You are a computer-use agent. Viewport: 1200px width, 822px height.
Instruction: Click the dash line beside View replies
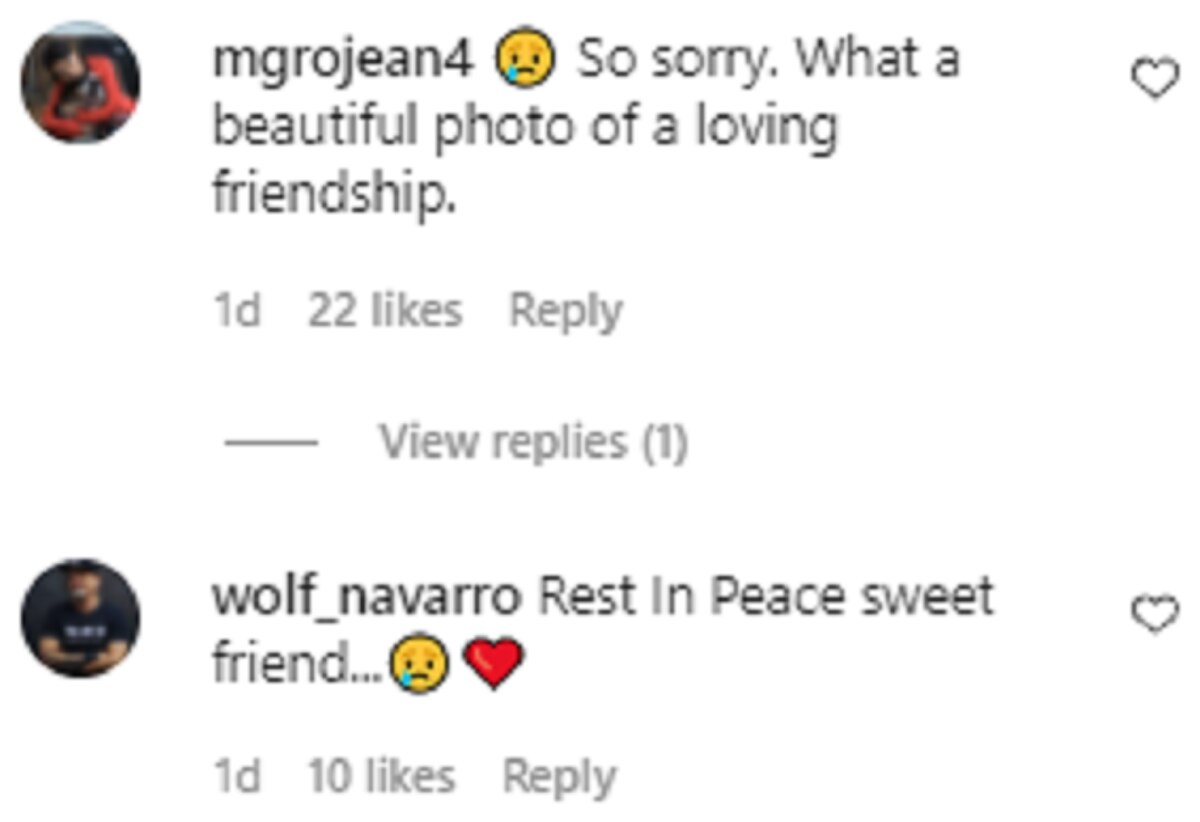tap(271, 442)
